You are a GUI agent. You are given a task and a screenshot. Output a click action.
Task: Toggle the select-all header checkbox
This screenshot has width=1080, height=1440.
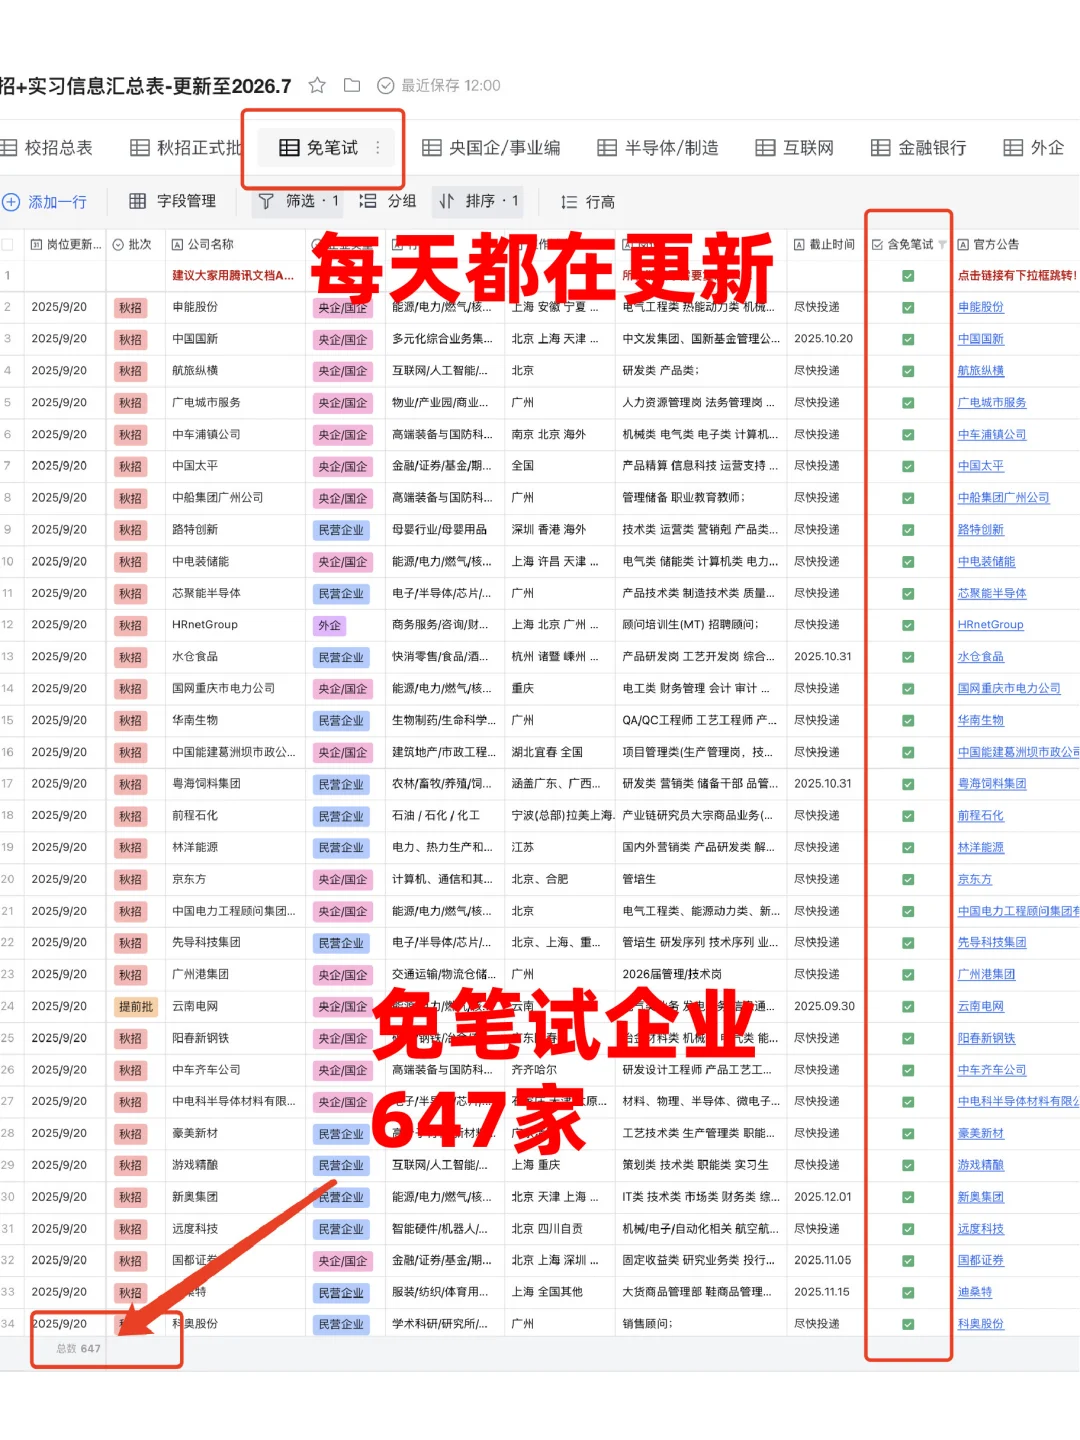click(x=8, y=245)
